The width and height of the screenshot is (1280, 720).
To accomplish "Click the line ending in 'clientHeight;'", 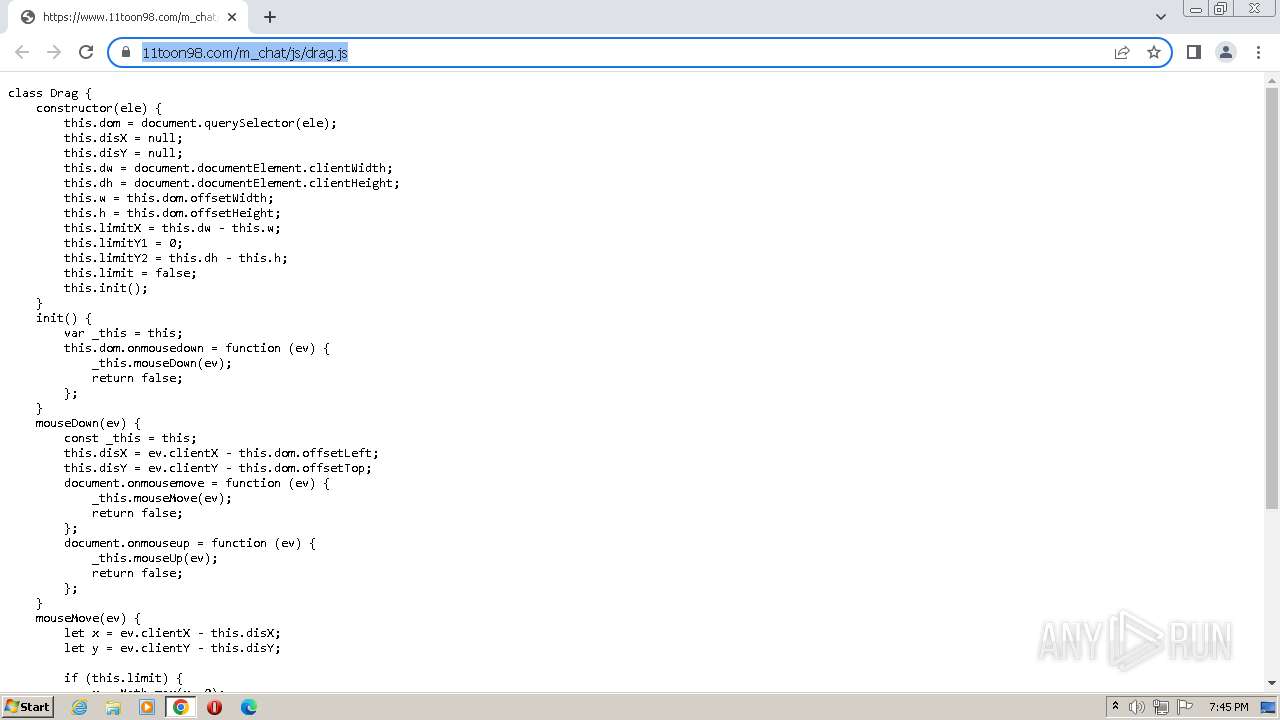I will point(232,183).
